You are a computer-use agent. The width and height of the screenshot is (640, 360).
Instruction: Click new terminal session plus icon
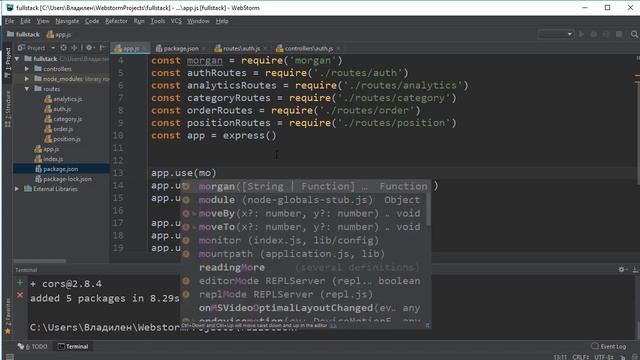20,282
